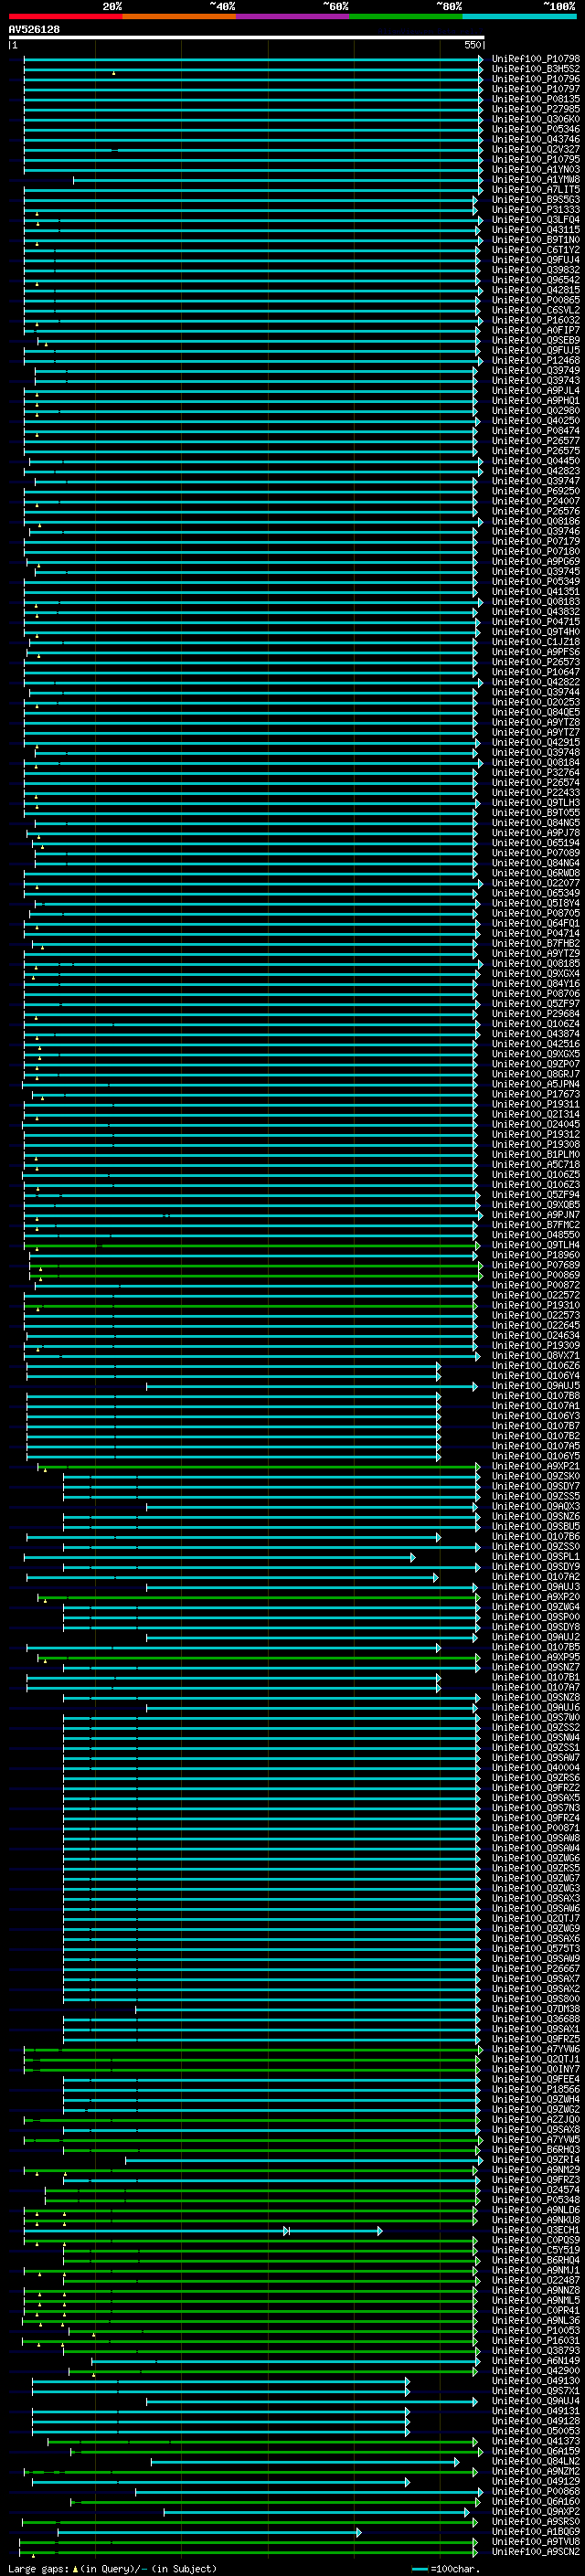This screenshot has height=2576, width=585.
Task: Select label UniRef100_Q9AUJ5
Action: click(x=536, y=1385)
